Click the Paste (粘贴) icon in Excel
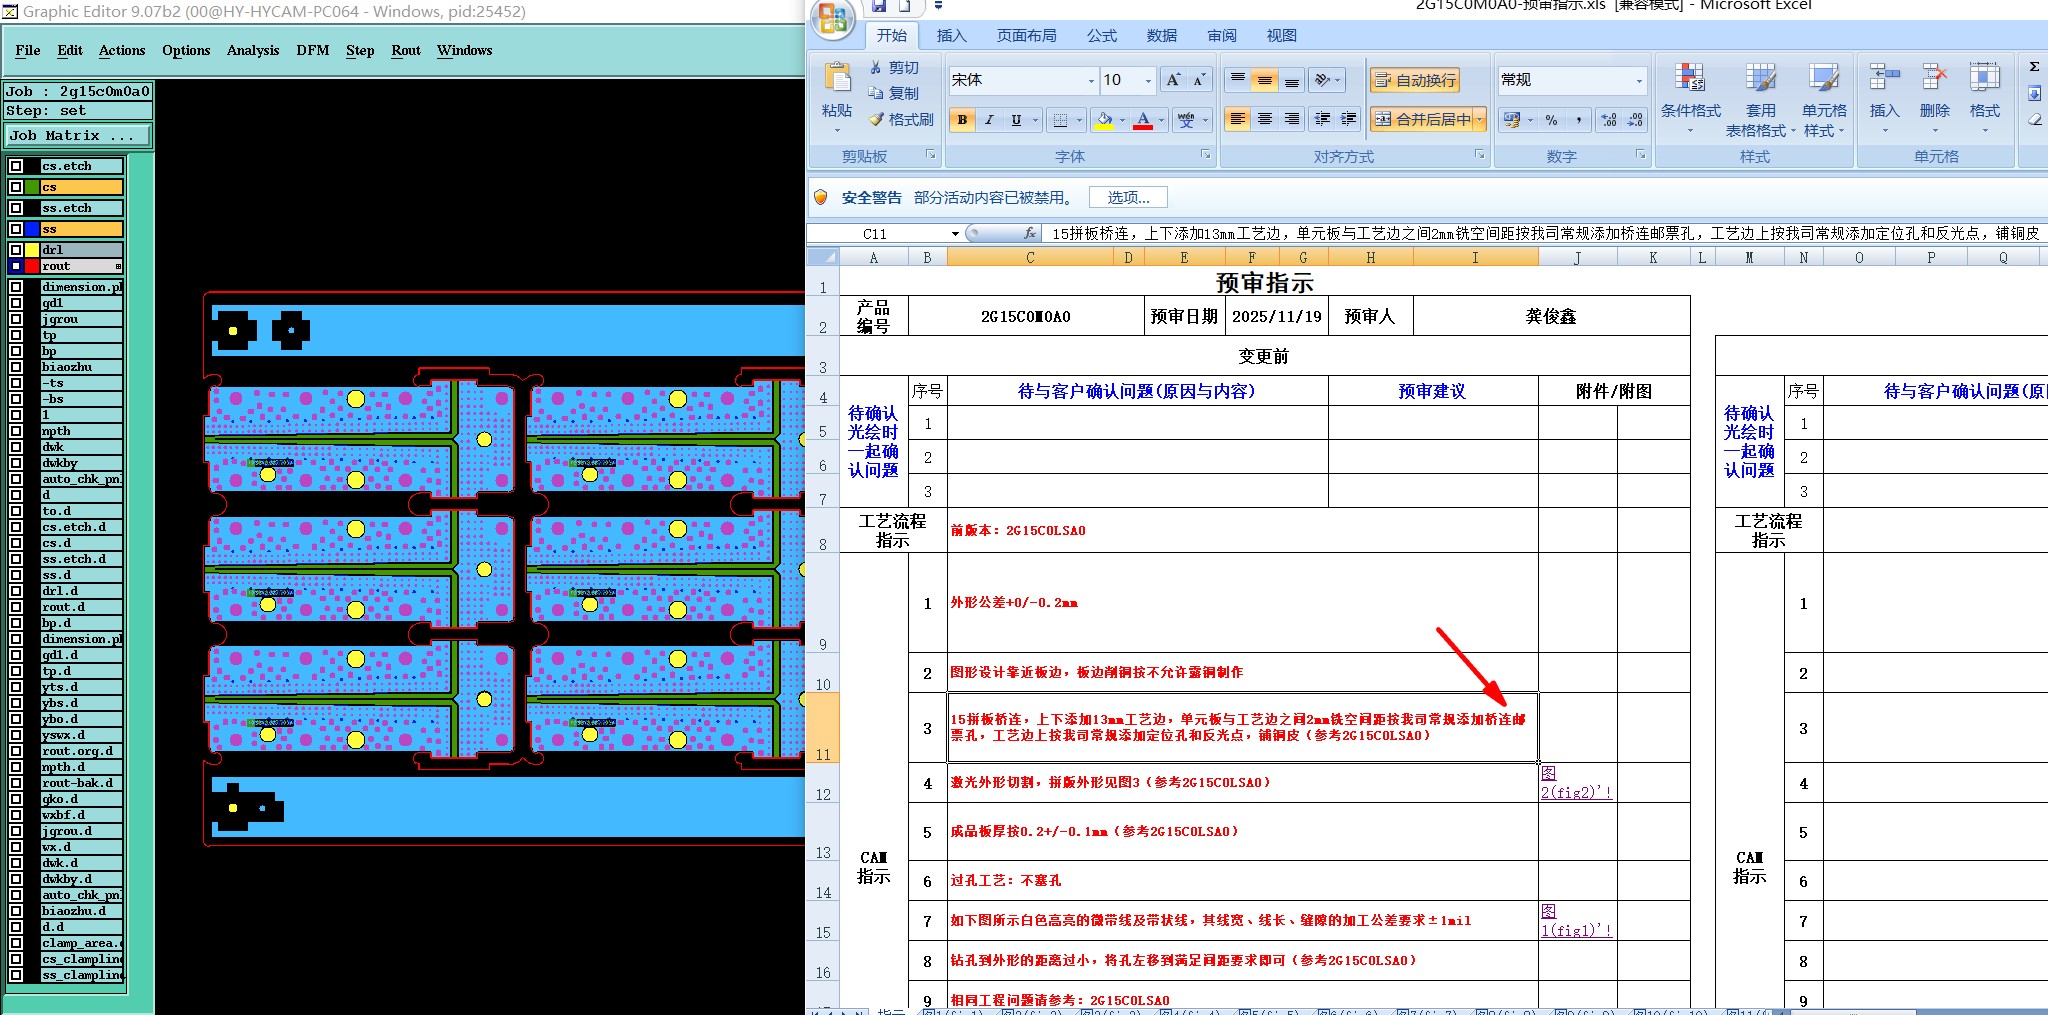The width and height of the screenshot is (2048, 1015). (837, 78)
